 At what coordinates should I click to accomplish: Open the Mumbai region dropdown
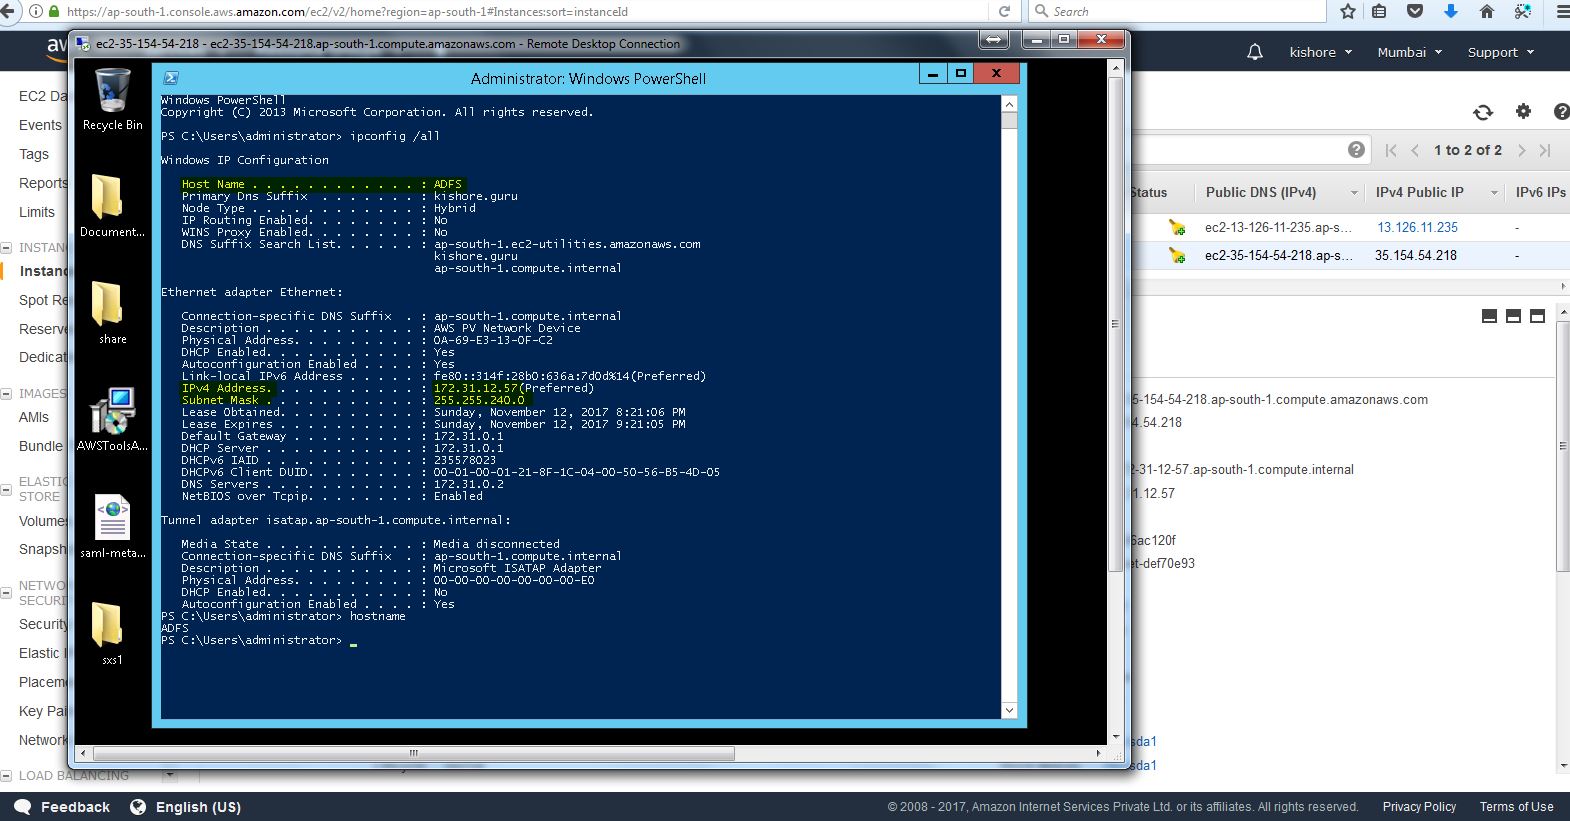point(1409,52)
